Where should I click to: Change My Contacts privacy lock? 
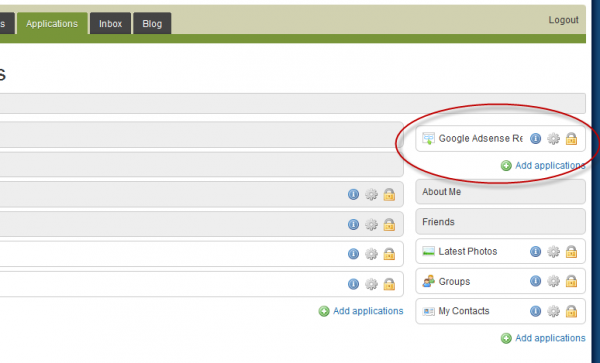tap(571, 311)
